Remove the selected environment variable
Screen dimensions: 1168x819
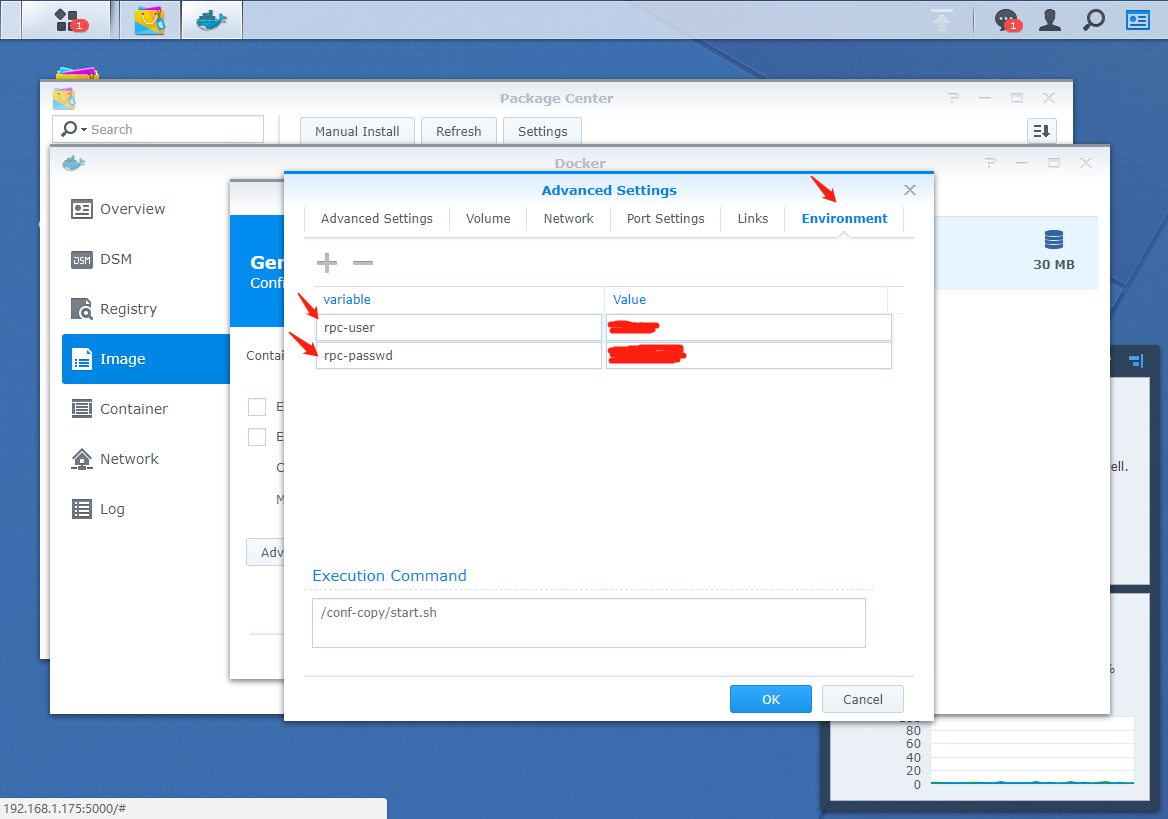click(x=363, y=262)
